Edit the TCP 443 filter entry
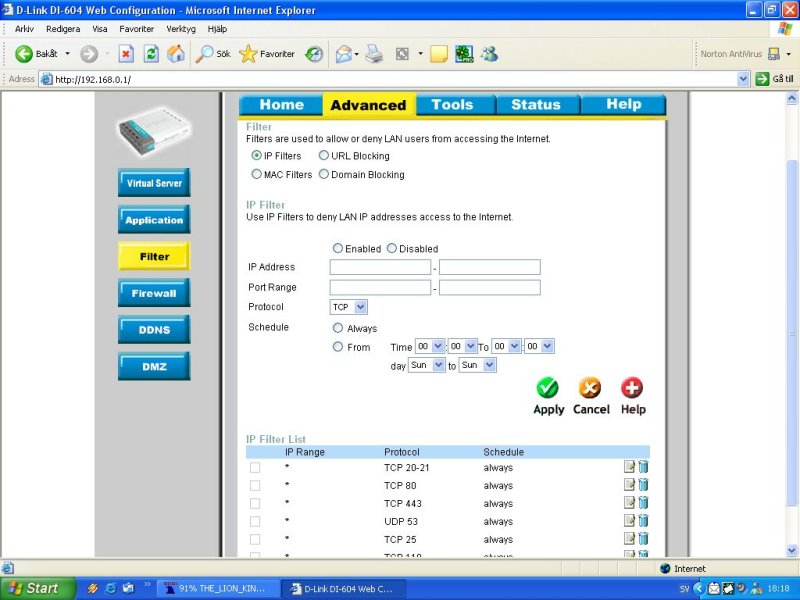This screenshot has height=600, width=800. [x=630, y=503]
